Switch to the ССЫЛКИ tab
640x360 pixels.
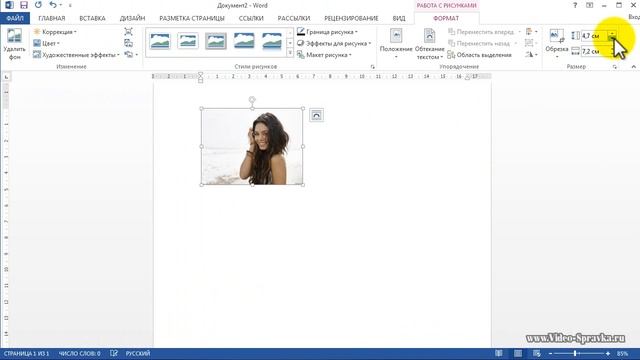[251, 18]
